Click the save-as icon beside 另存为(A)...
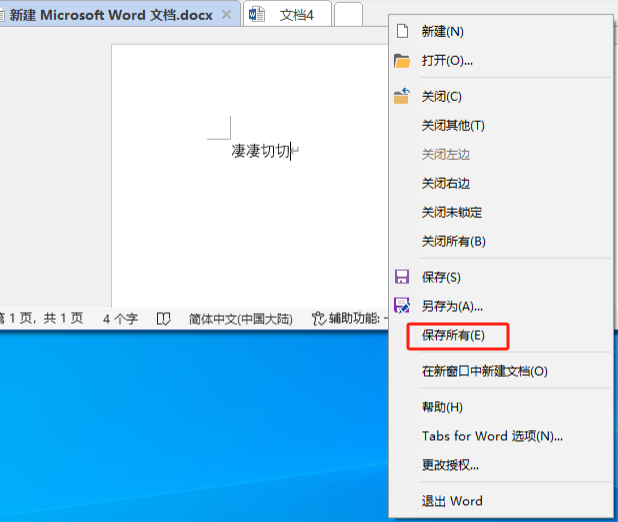 402,306
